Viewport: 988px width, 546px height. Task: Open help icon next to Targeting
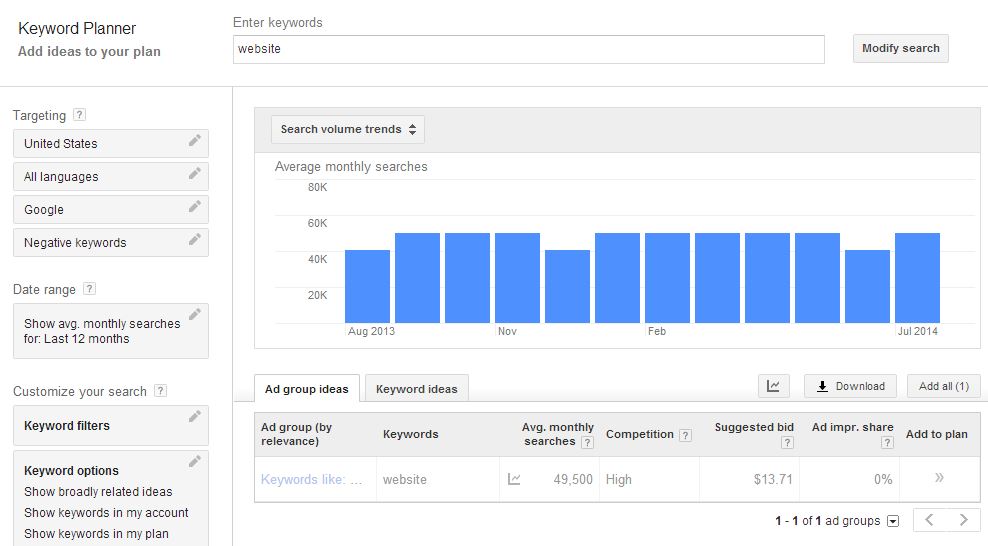[x=79, y=115]
